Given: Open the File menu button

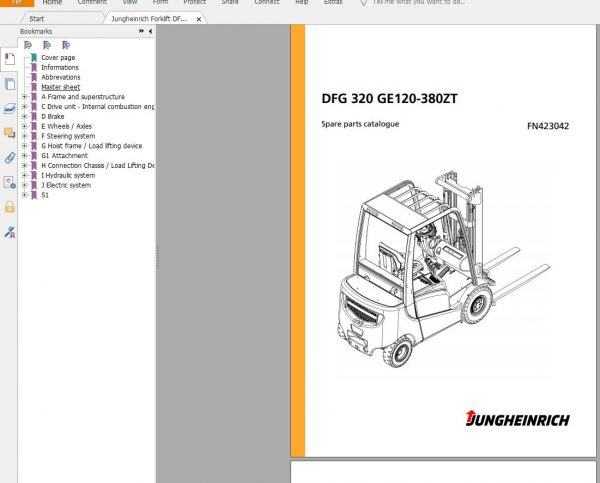Looking at the screenshot, I should click(x=17, y=3).
